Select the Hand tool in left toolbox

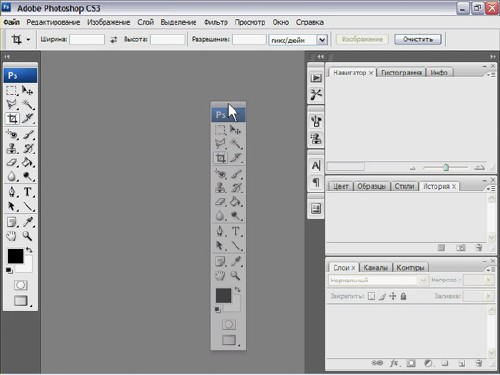(x=12, y=236)
